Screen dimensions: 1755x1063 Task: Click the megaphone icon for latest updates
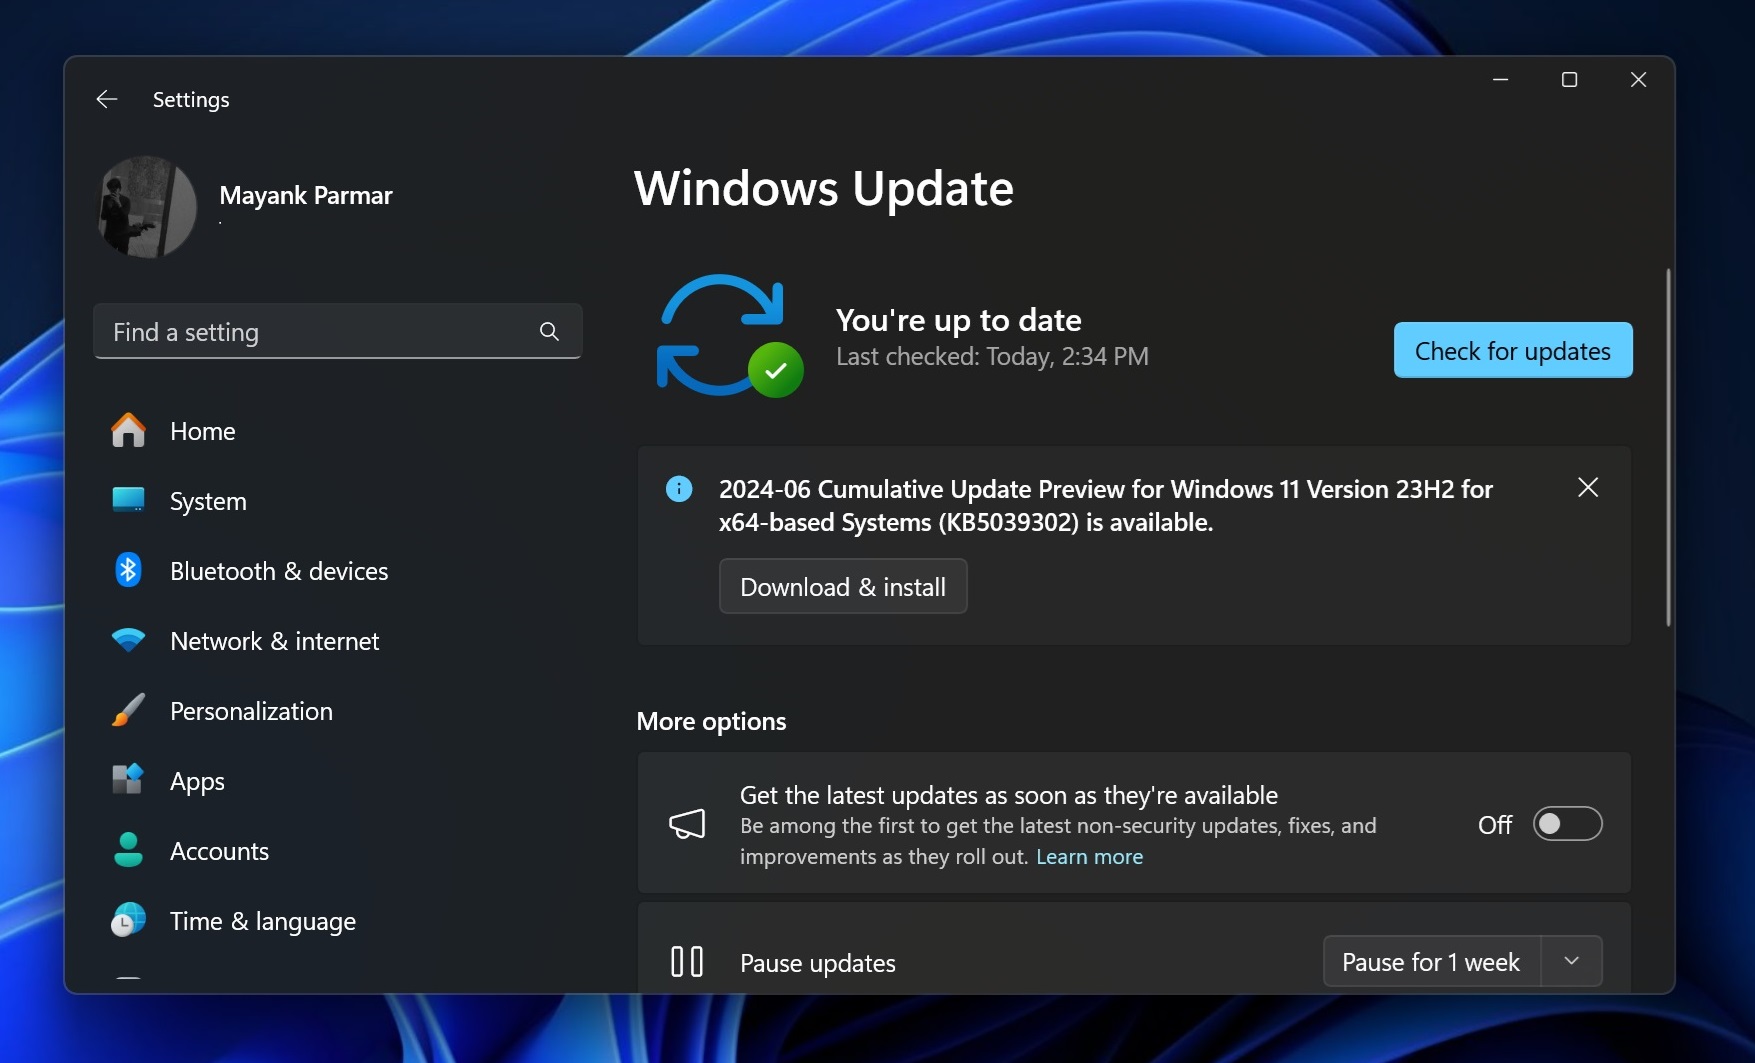(687, 824)
